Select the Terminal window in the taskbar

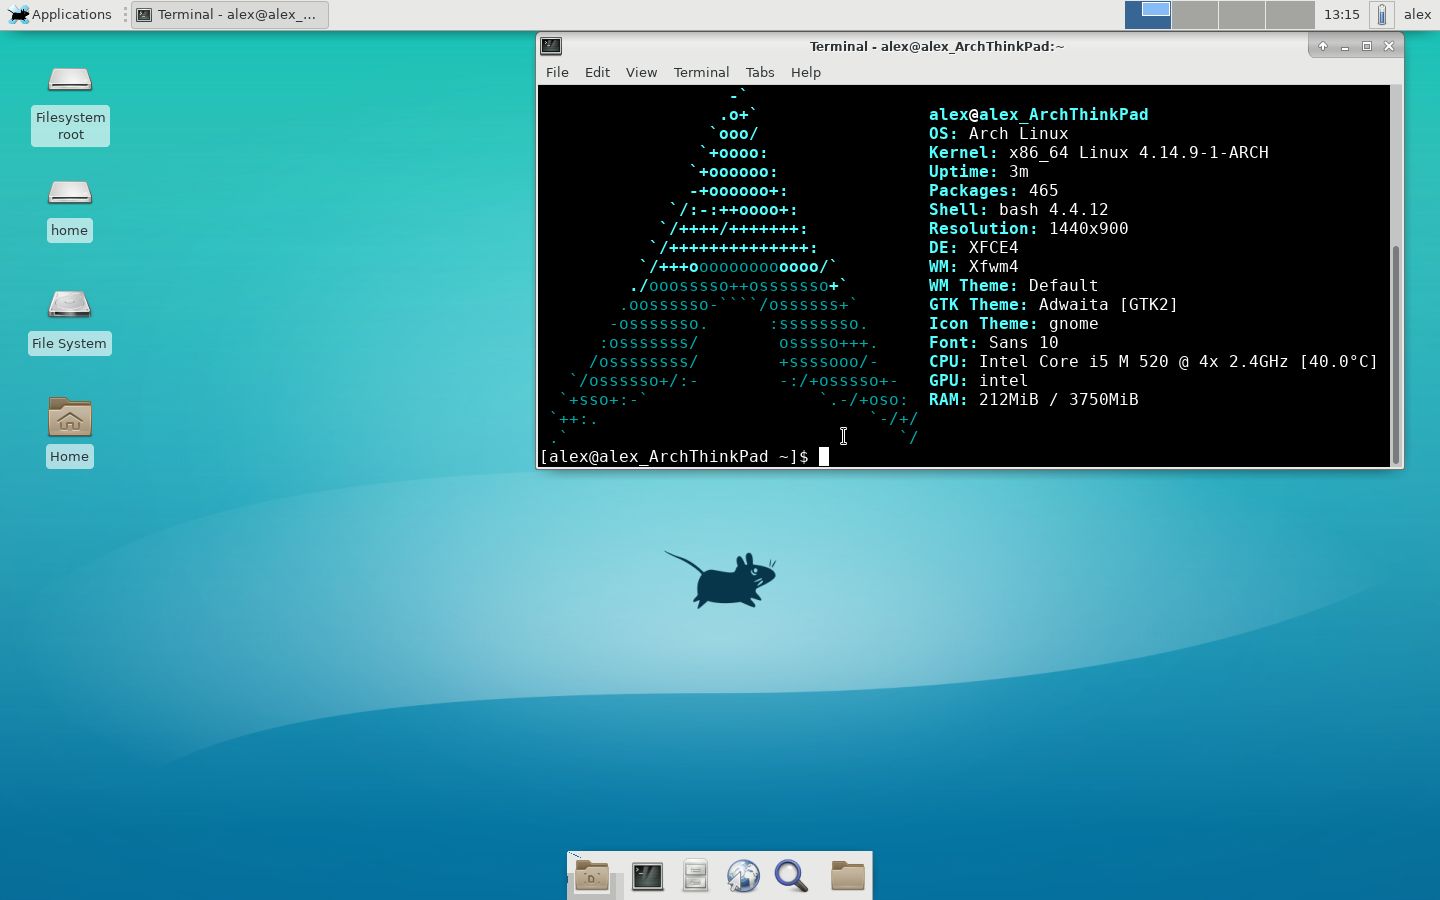pos(228,14)
